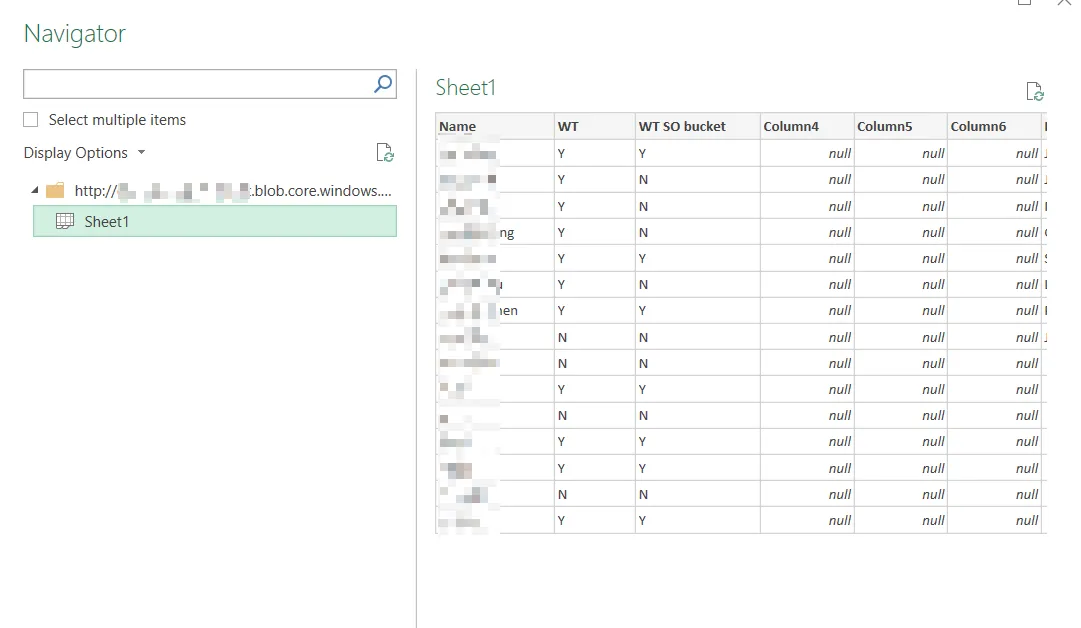Enable Select multiple items checkbox
This screenshot has width=1081, height=628.
pyautogui.click(x=31, y=120)
